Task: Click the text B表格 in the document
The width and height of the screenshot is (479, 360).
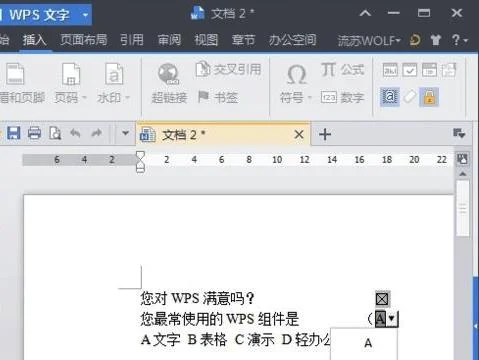Action: click(207, 340)
